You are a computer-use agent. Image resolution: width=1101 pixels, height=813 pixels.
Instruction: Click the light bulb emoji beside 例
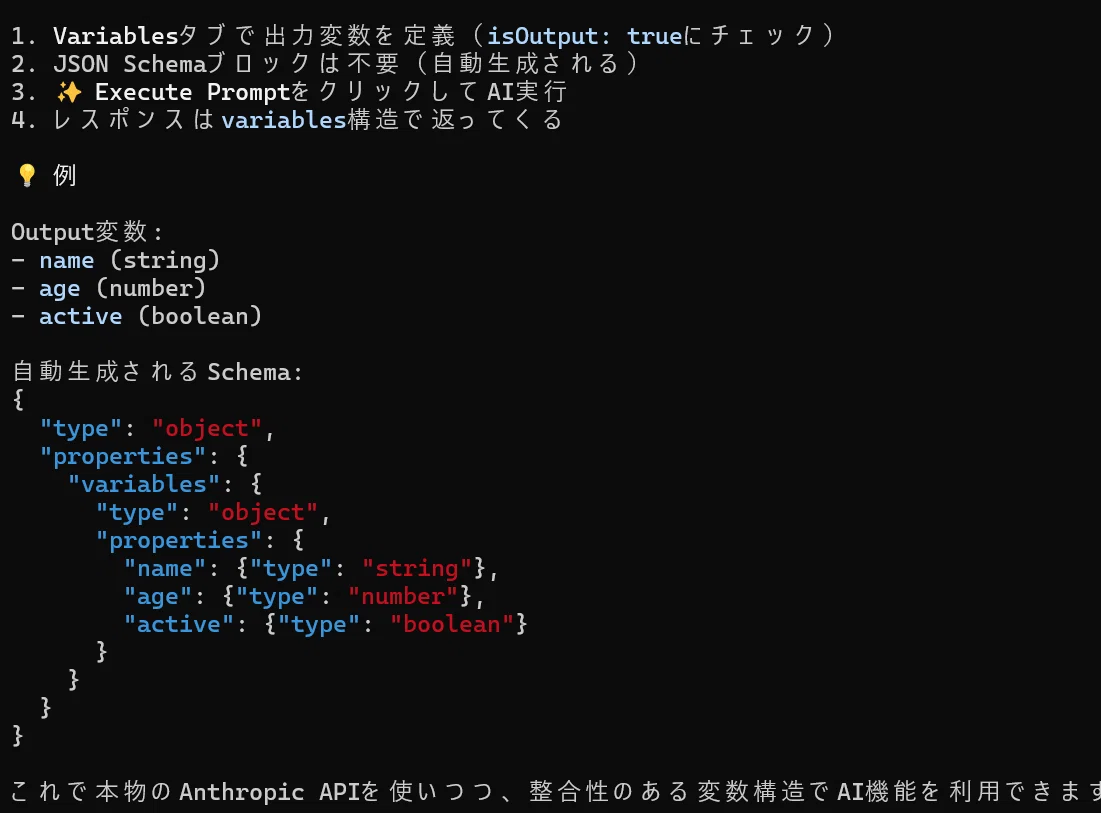[x=27, y=175]
